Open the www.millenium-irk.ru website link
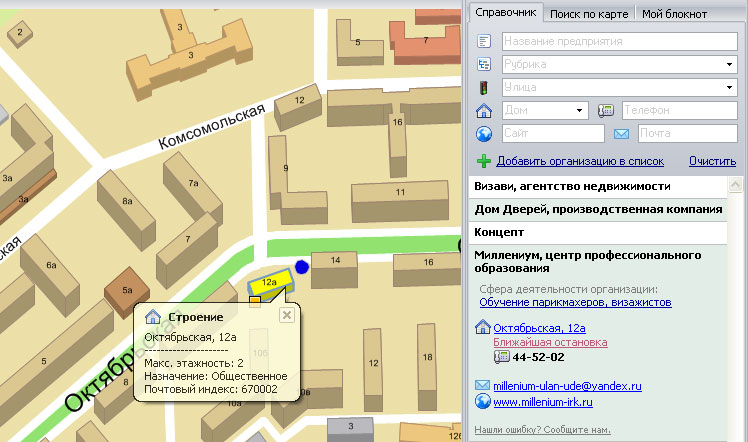 click(x=543, y=402)
